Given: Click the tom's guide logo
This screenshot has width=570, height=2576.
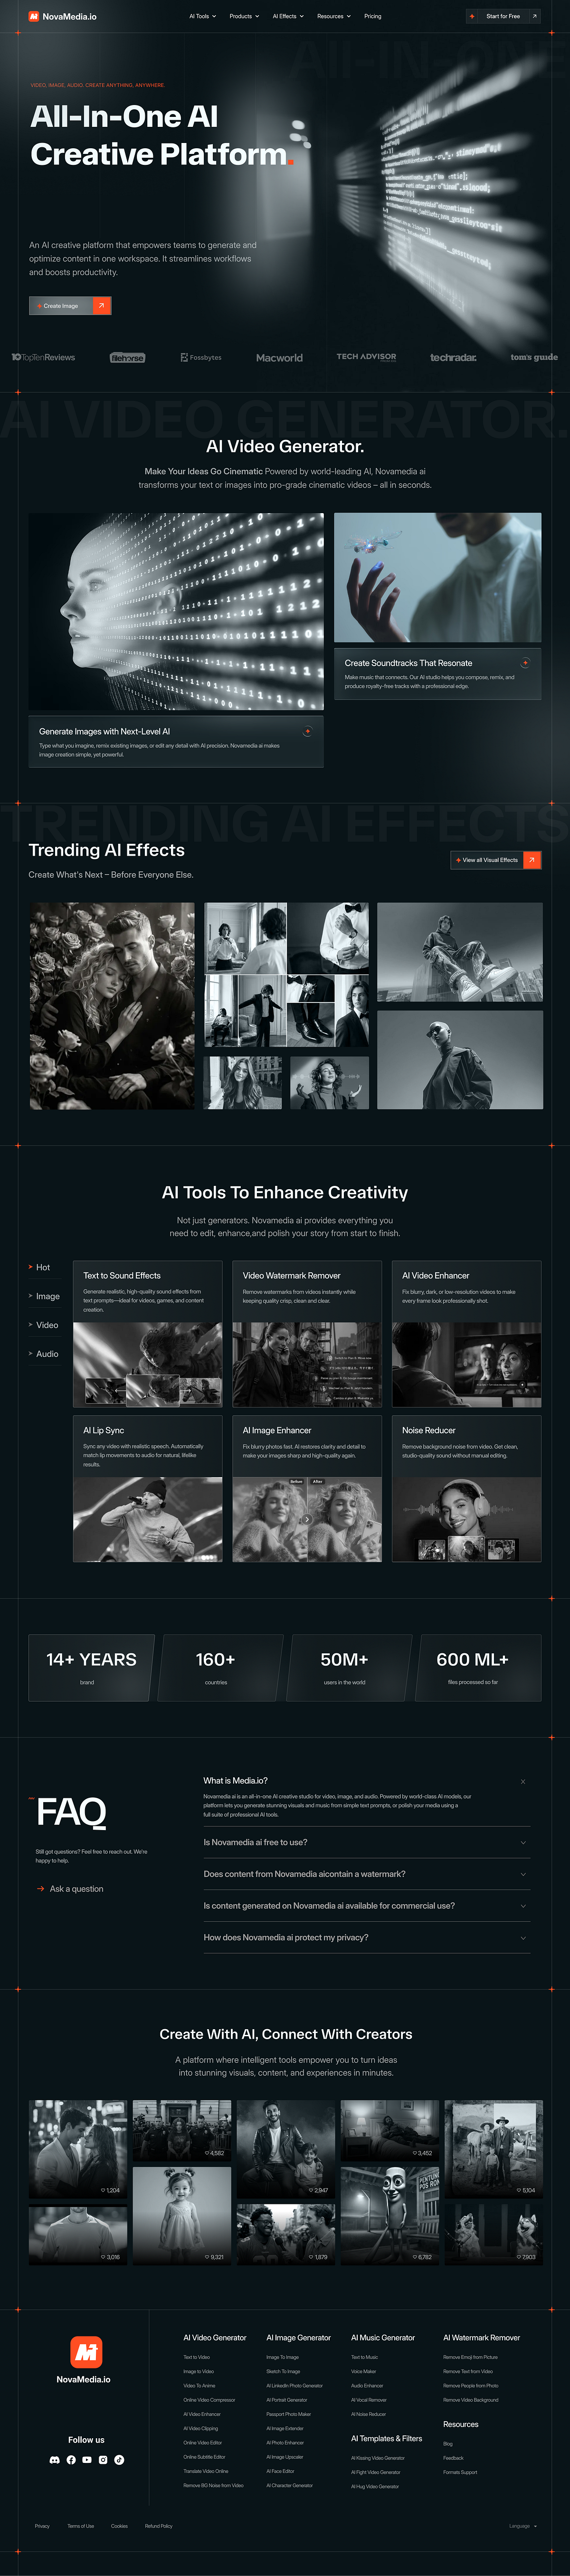Looking at the screenshot, I should tap(534, 357).
